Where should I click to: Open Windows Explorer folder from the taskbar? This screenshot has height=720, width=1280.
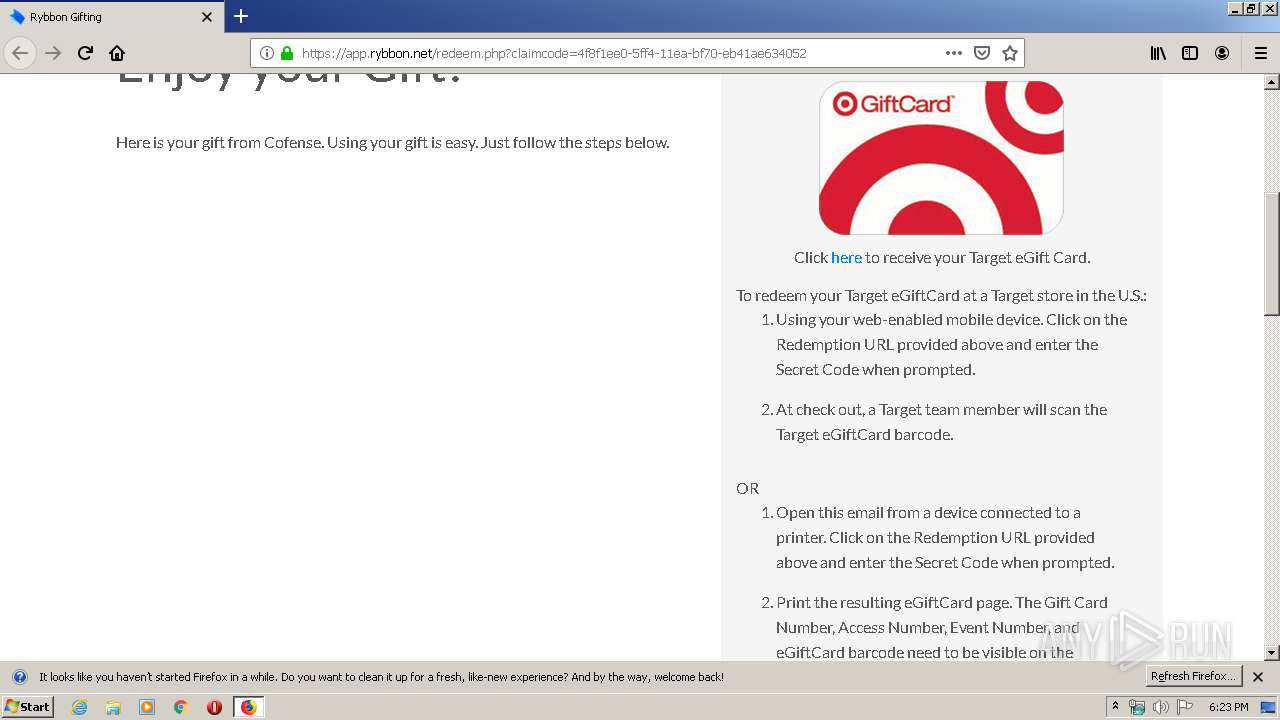pos(113,707)
